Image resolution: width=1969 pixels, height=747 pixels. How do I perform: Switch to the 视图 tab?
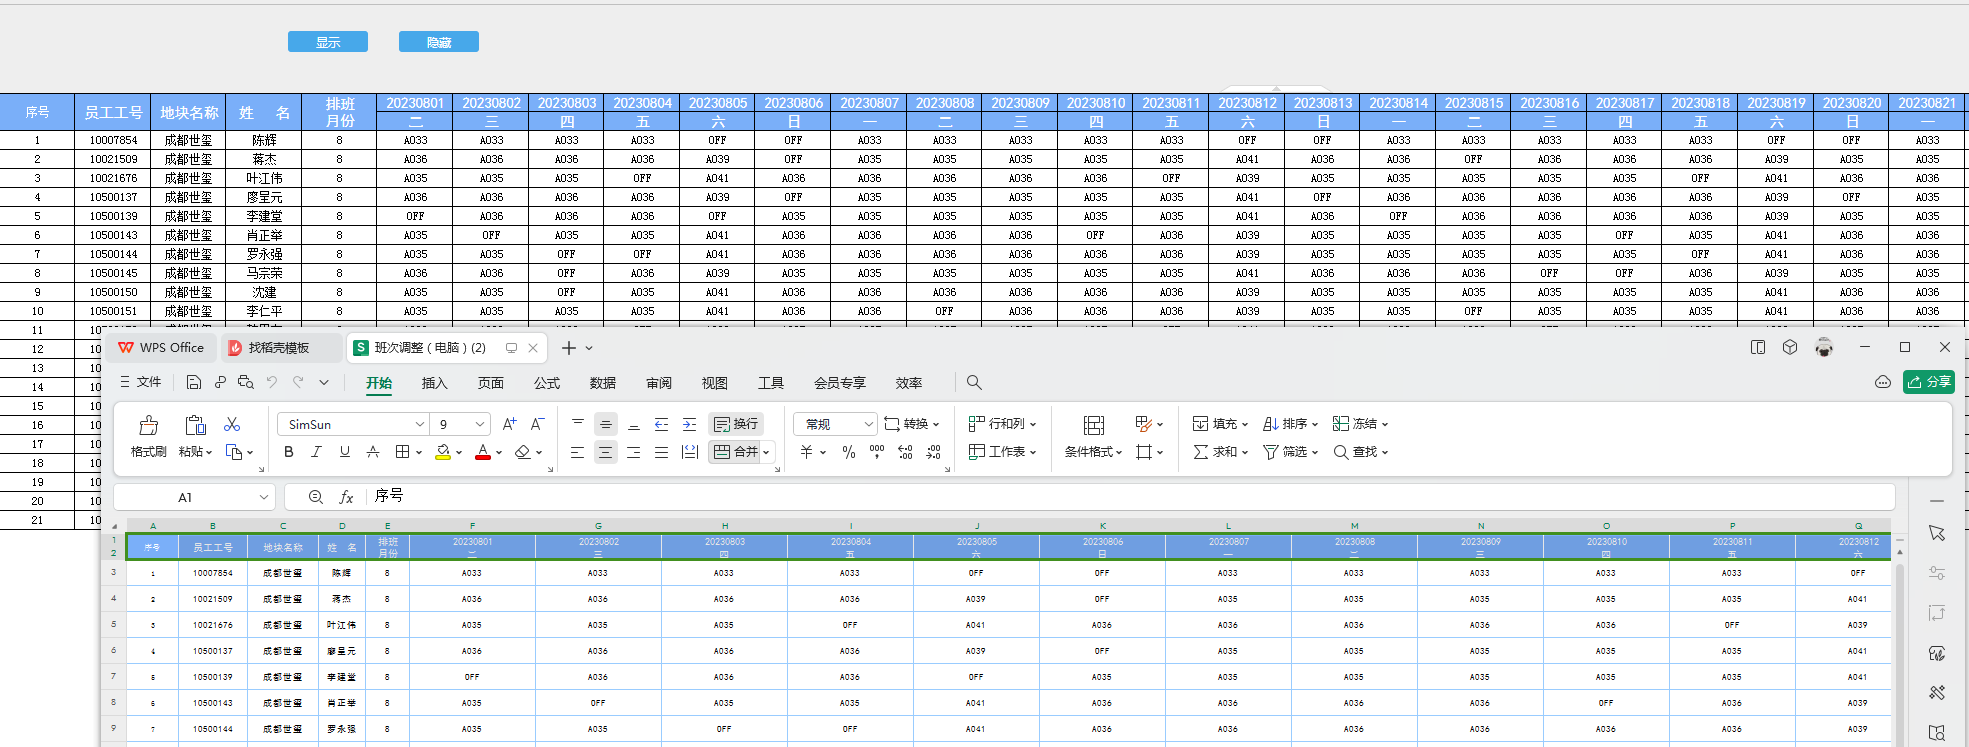[714, 383]
